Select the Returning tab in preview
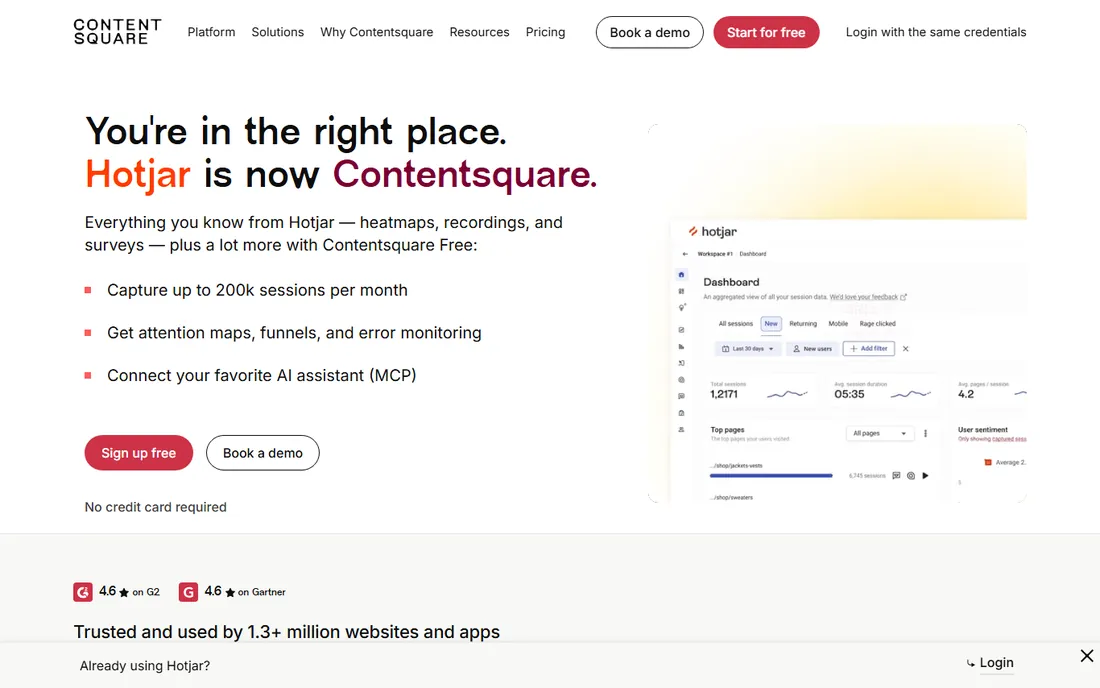1100x688 pixels. 803,323
